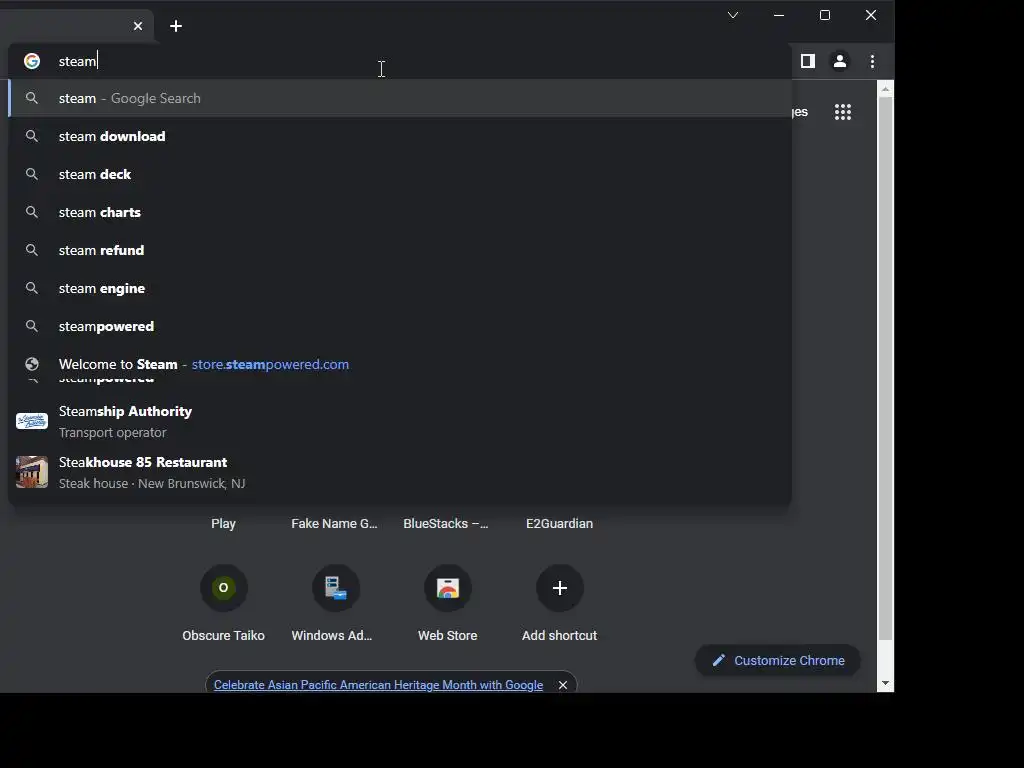Click the Steamship Authority logo thumbnail

32,421
